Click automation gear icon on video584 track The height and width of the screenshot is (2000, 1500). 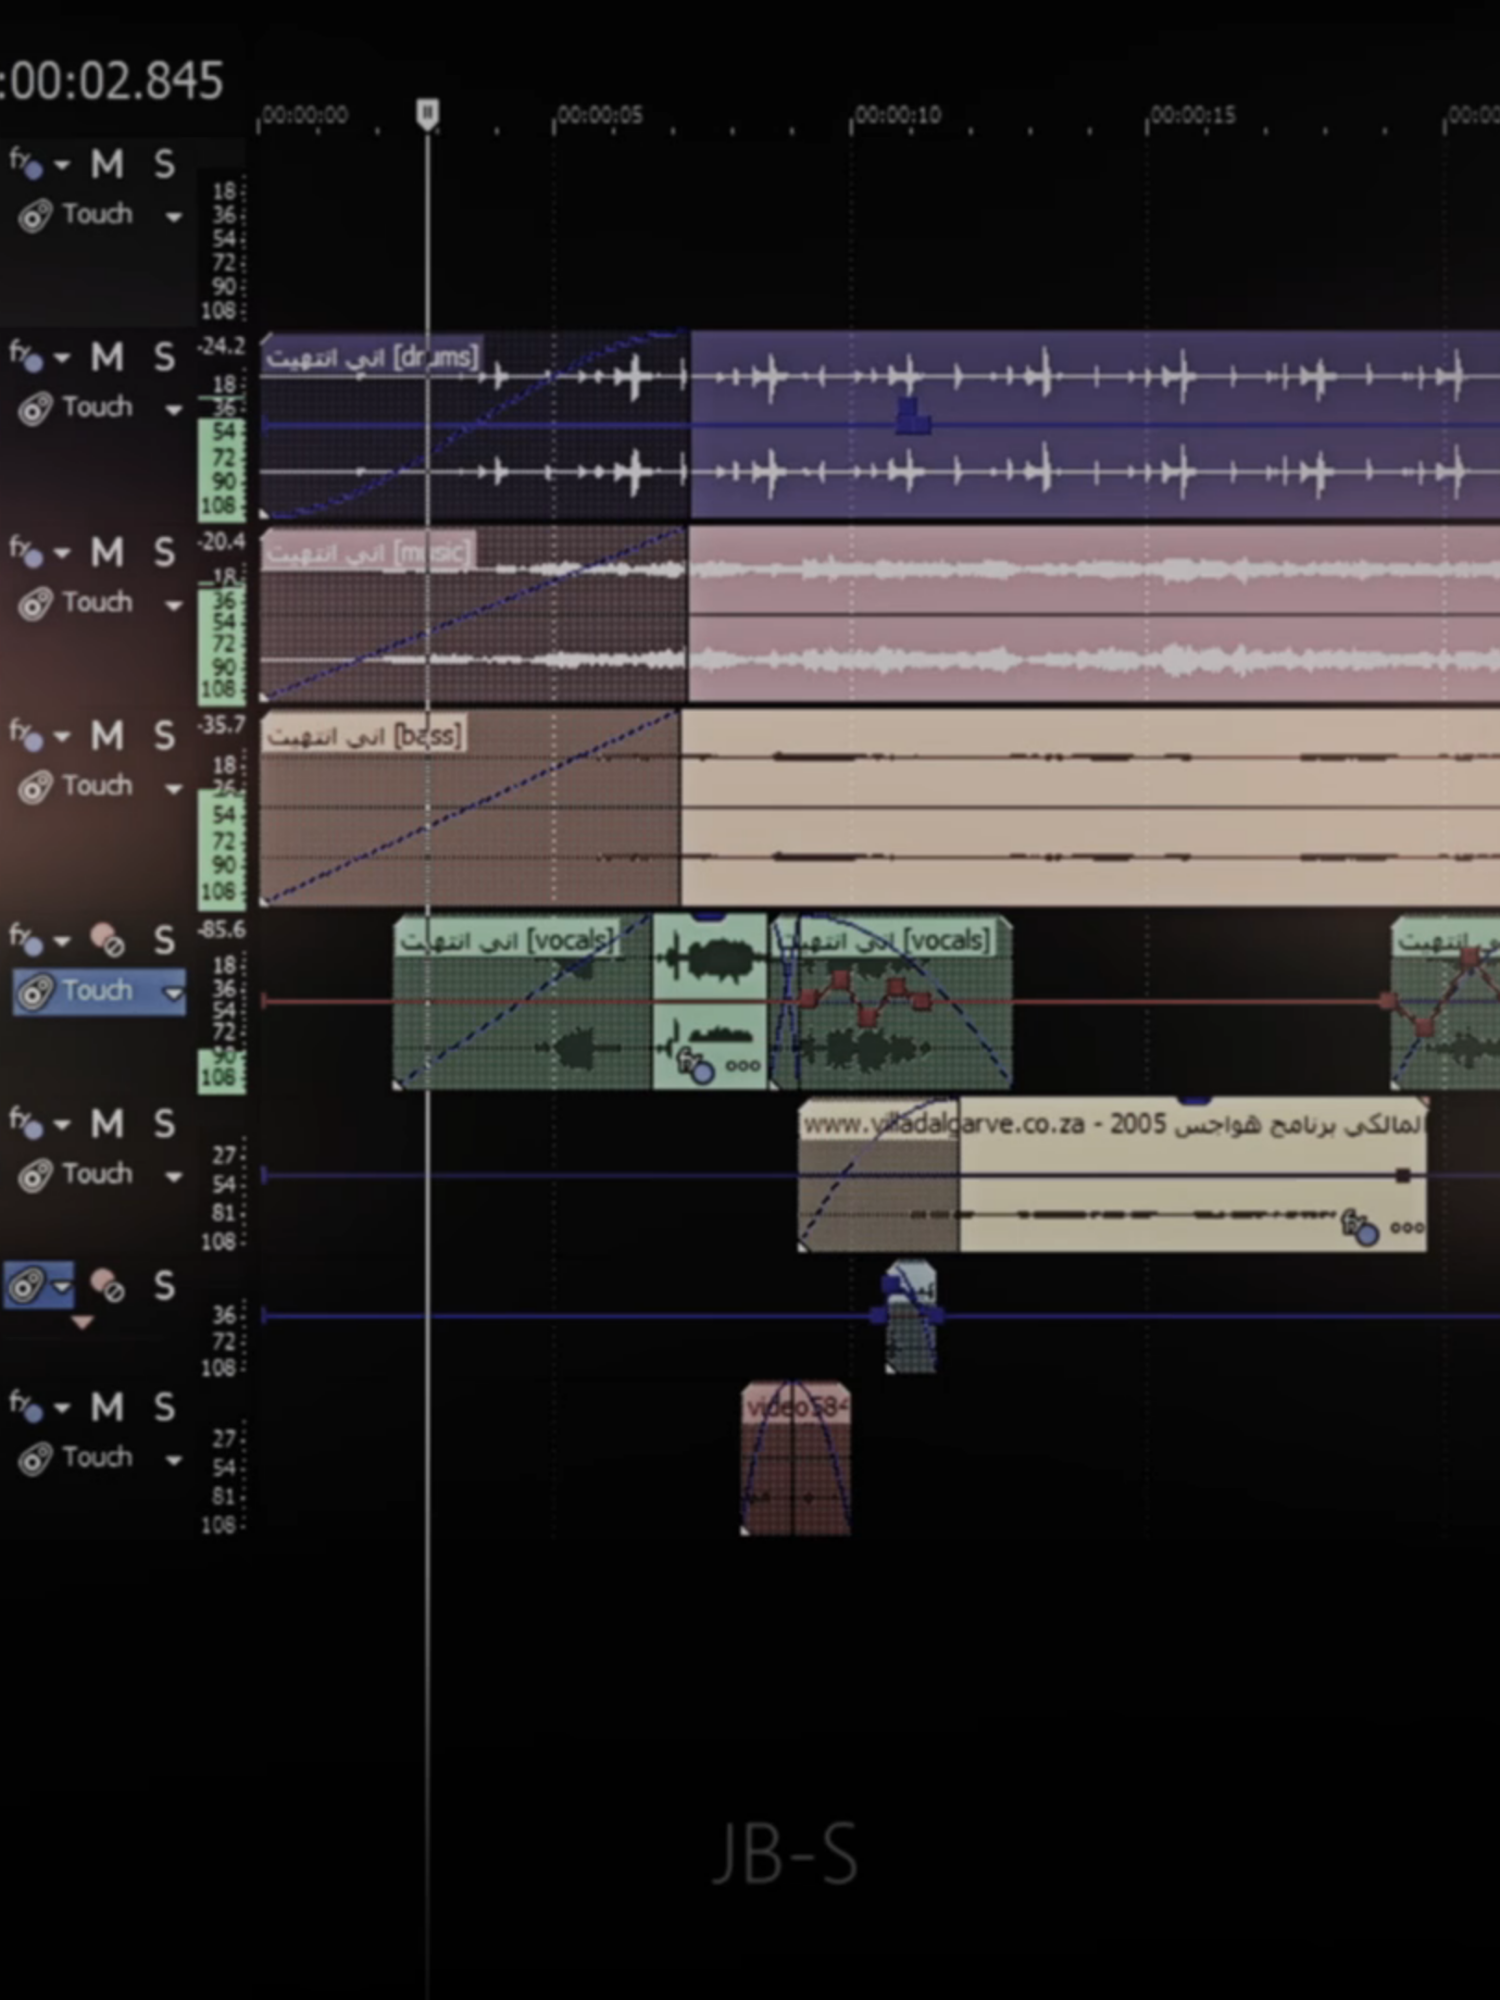(35, 1459)
